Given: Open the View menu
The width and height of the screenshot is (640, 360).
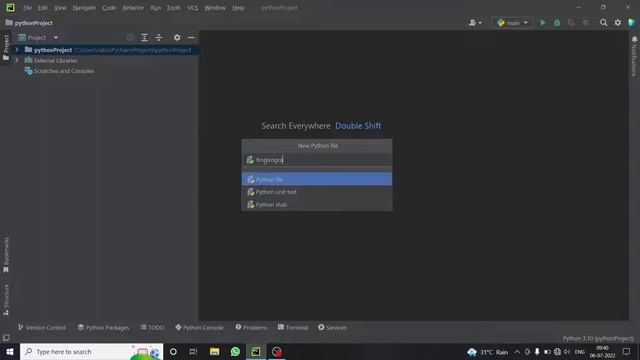Looking at the screenshot, I should click(x=60, y=8).
